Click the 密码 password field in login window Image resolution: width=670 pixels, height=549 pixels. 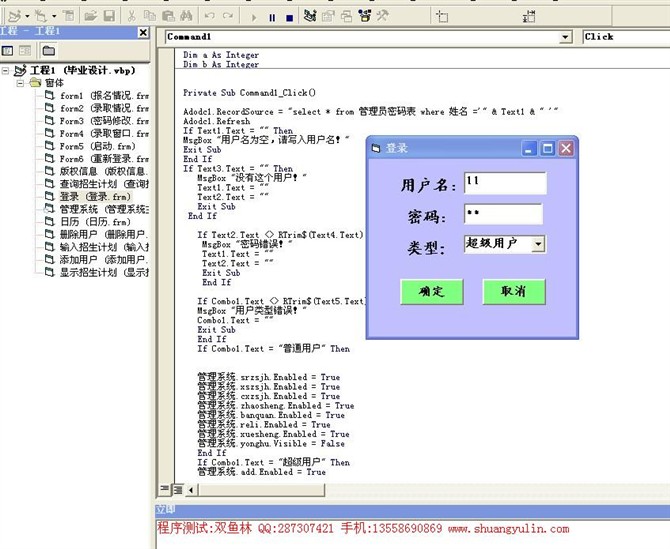coord(503,214)
